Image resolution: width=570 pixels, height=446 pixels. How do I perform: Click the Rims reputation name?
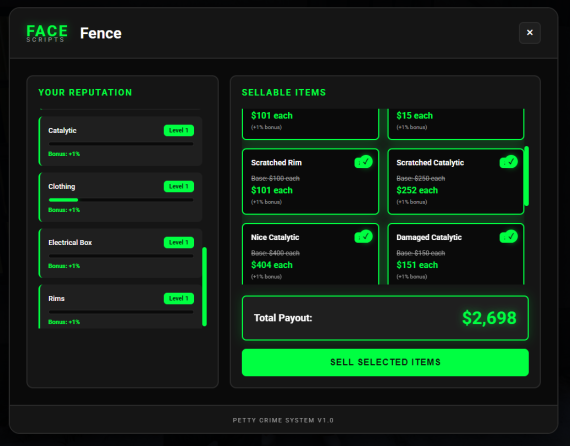point(56,298)
